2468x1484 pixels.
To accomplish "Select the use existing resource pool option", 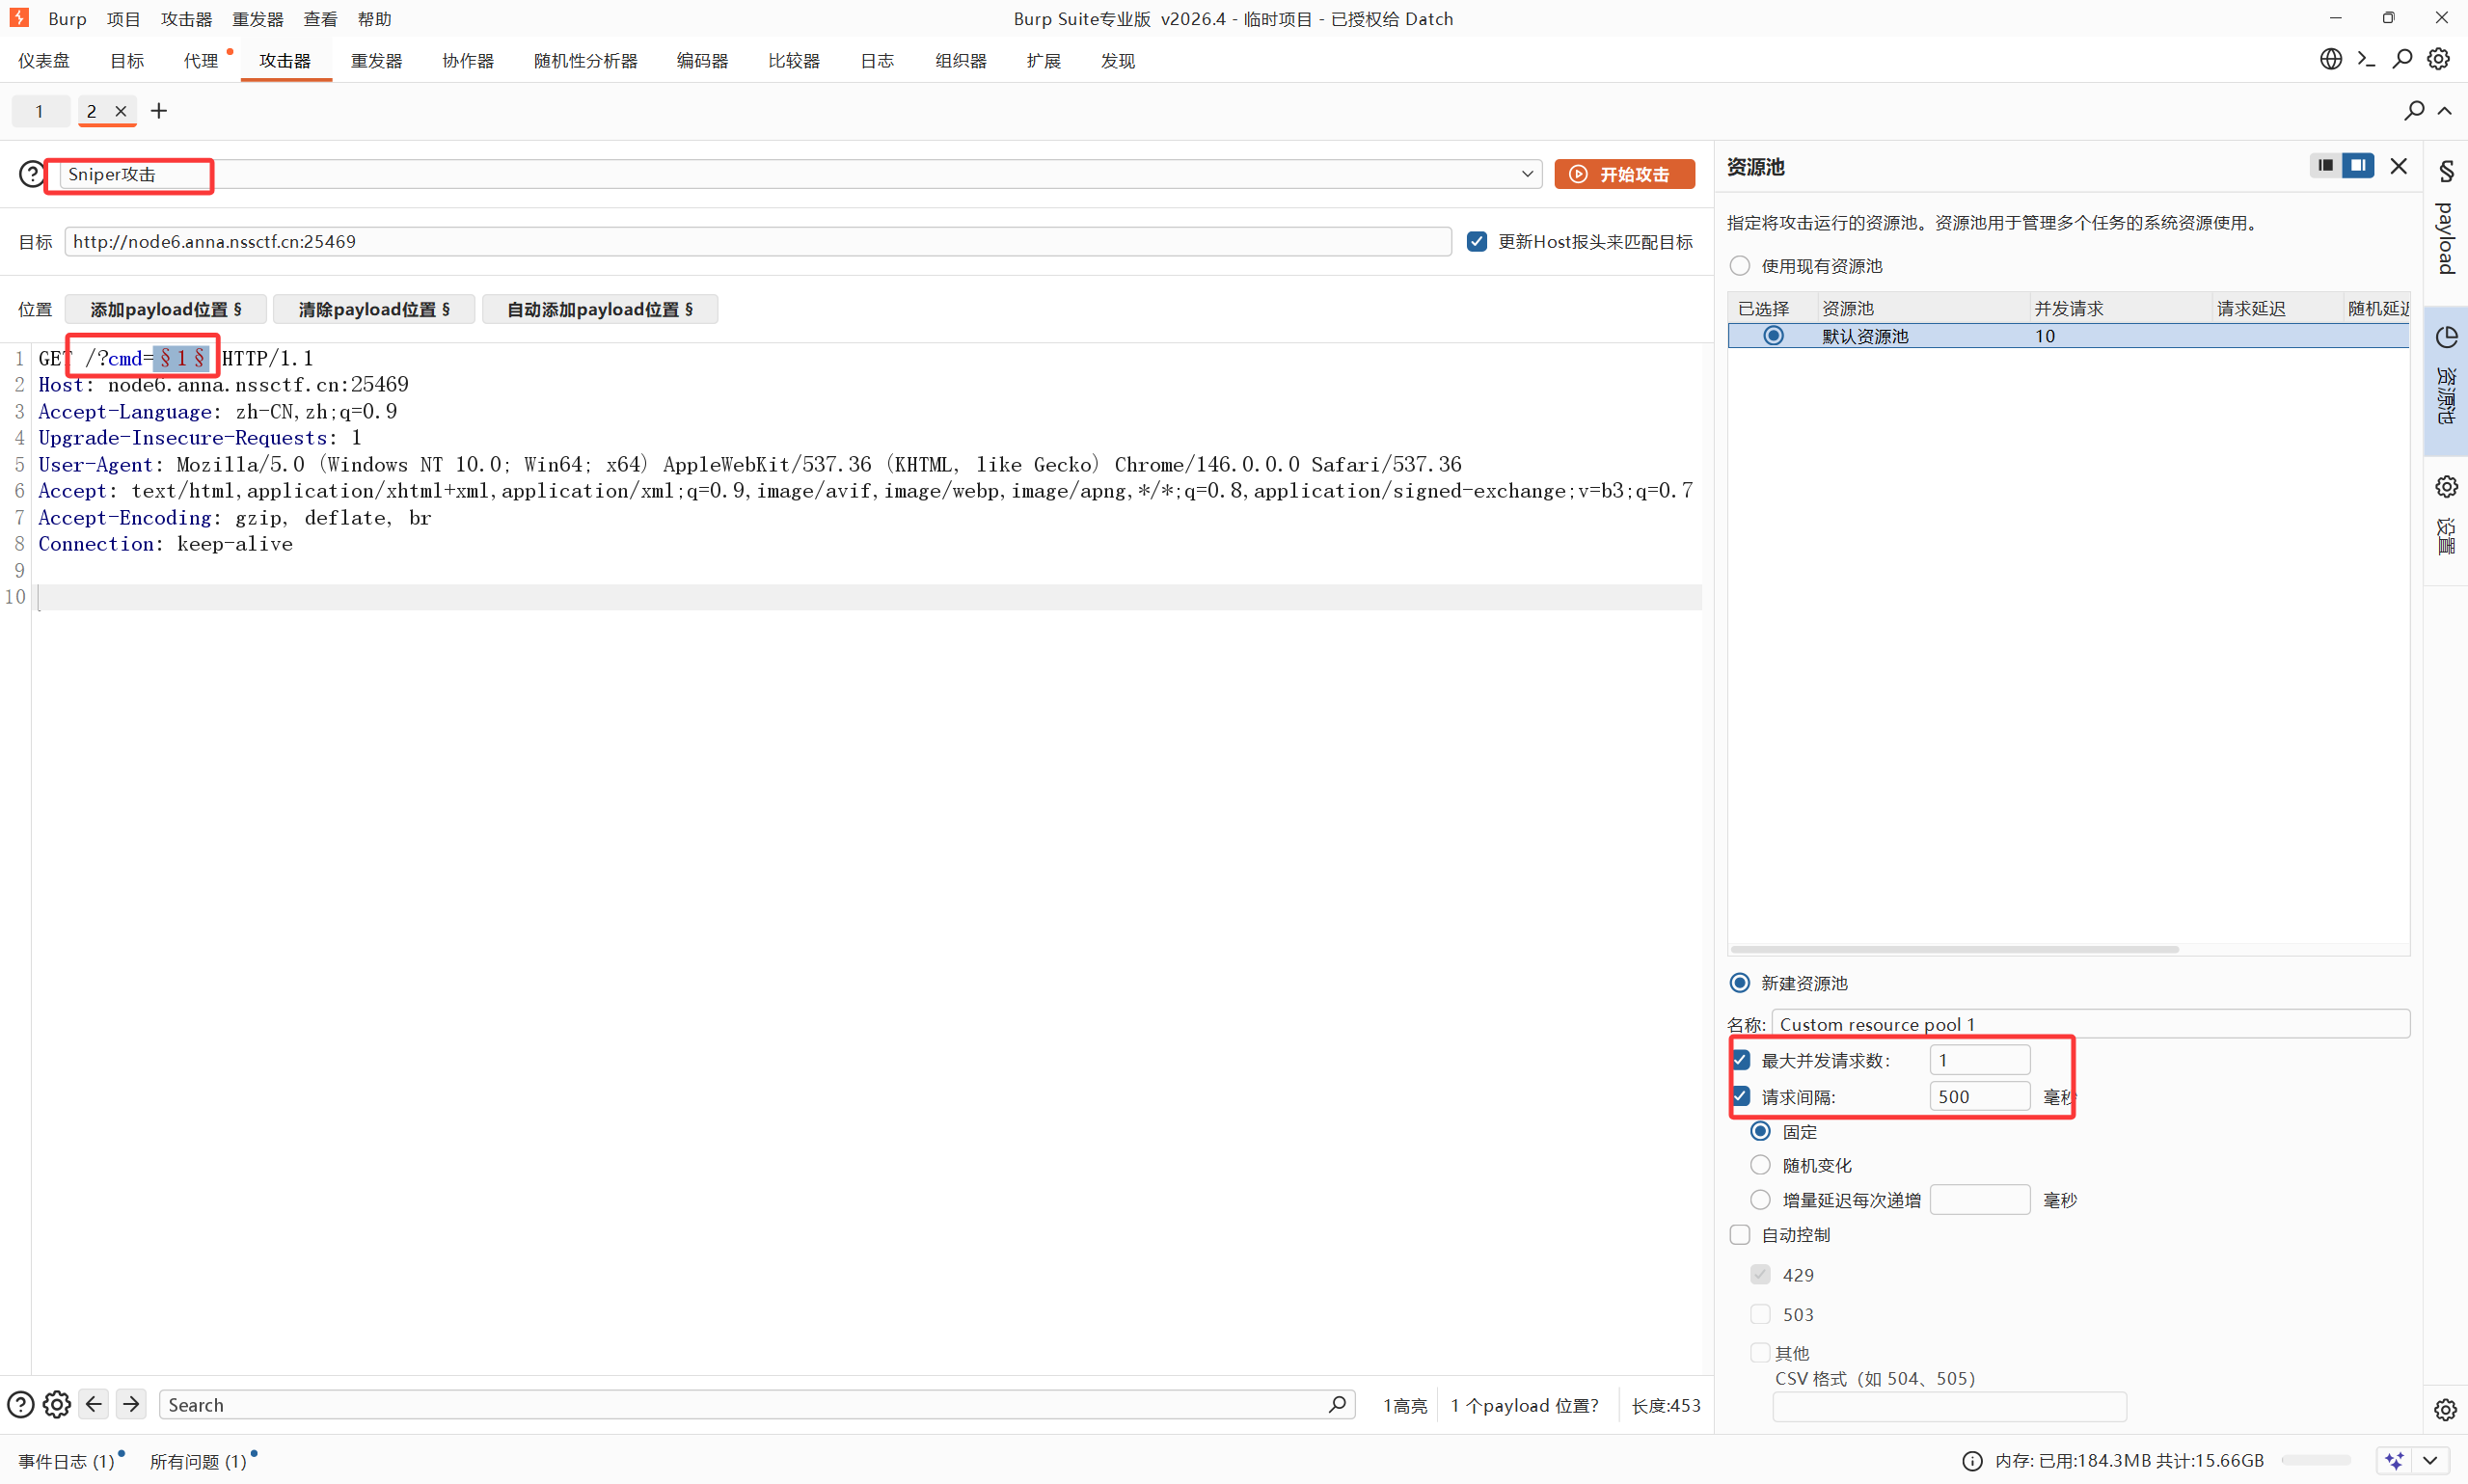I will [x=1740, y=266].
